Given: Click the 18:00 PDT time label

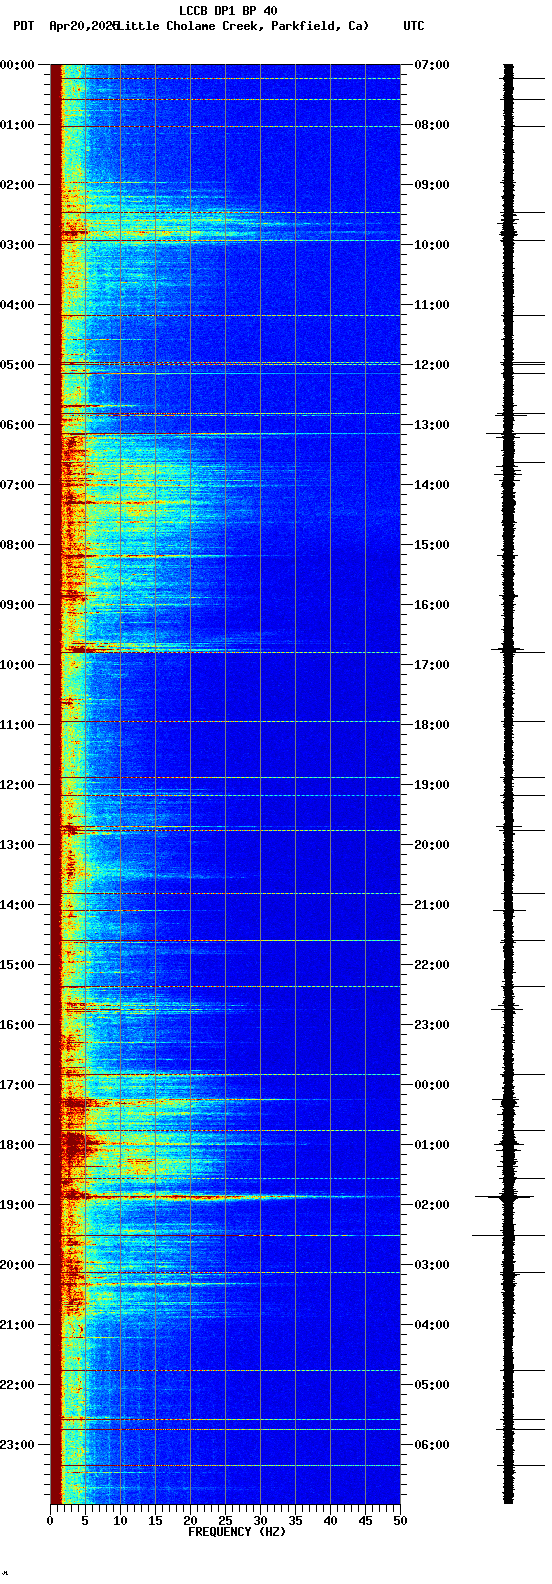Looking at the screenshot, I should pyautogui.click(x=18, y=1145).
